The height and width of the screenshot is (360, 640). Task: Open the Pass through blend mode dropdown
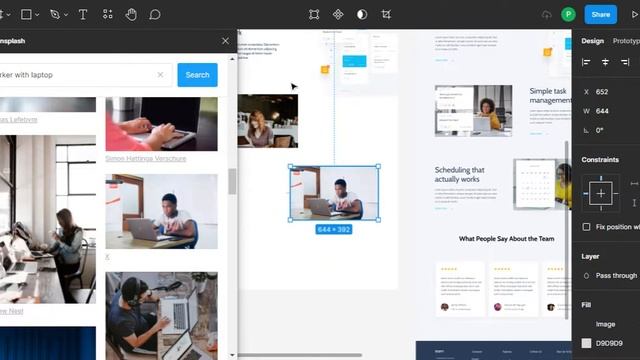[616, 276]
